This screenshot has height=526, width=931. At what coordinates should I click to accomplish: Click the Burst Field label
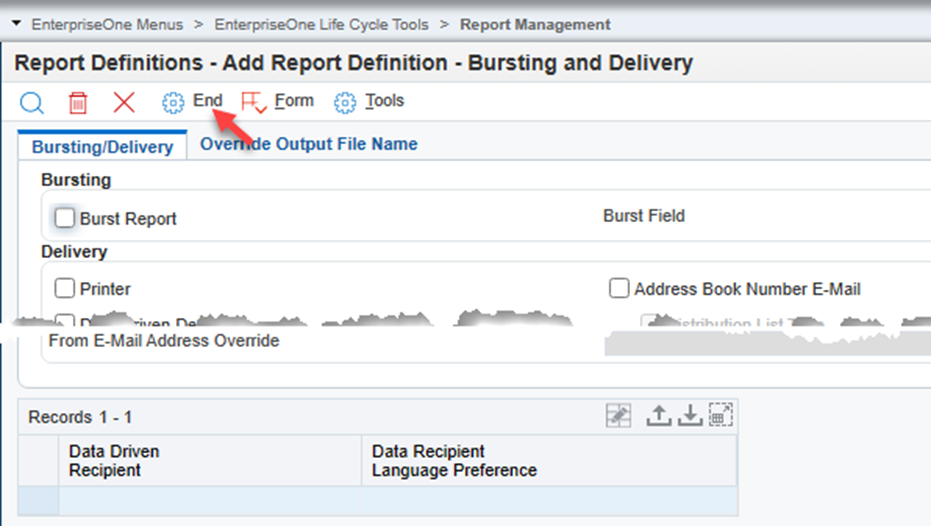tap(644, 216)
